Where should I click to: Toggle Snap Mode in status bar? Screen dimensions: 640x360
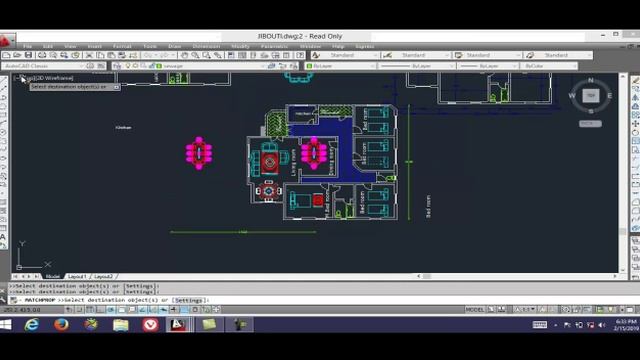(x=79, y=310)
